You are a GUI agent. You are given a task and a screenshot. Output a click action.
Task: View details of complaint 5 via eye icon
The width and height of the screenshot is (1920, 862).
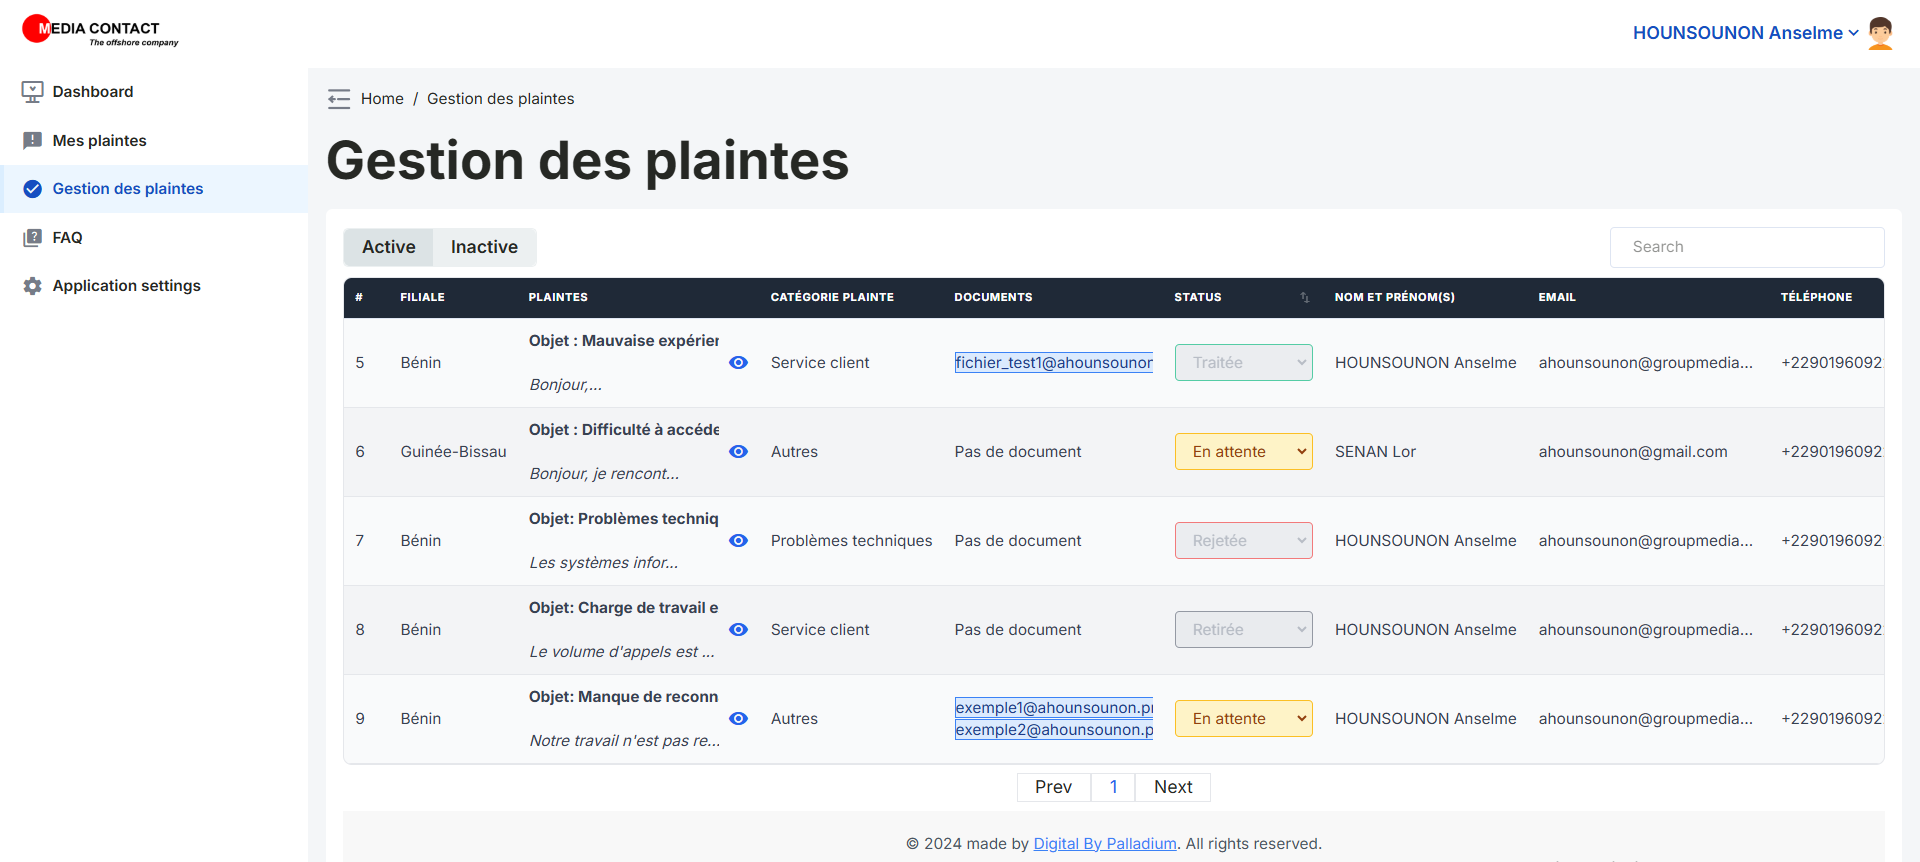point(738,363)
